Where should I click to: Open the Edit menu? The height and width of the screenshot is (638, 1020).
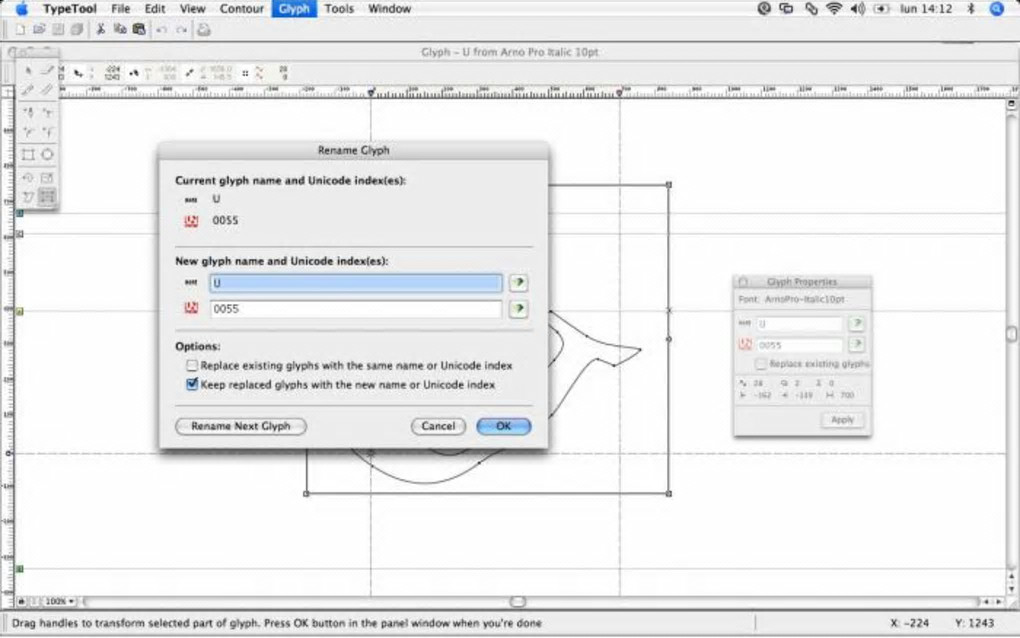155,8
